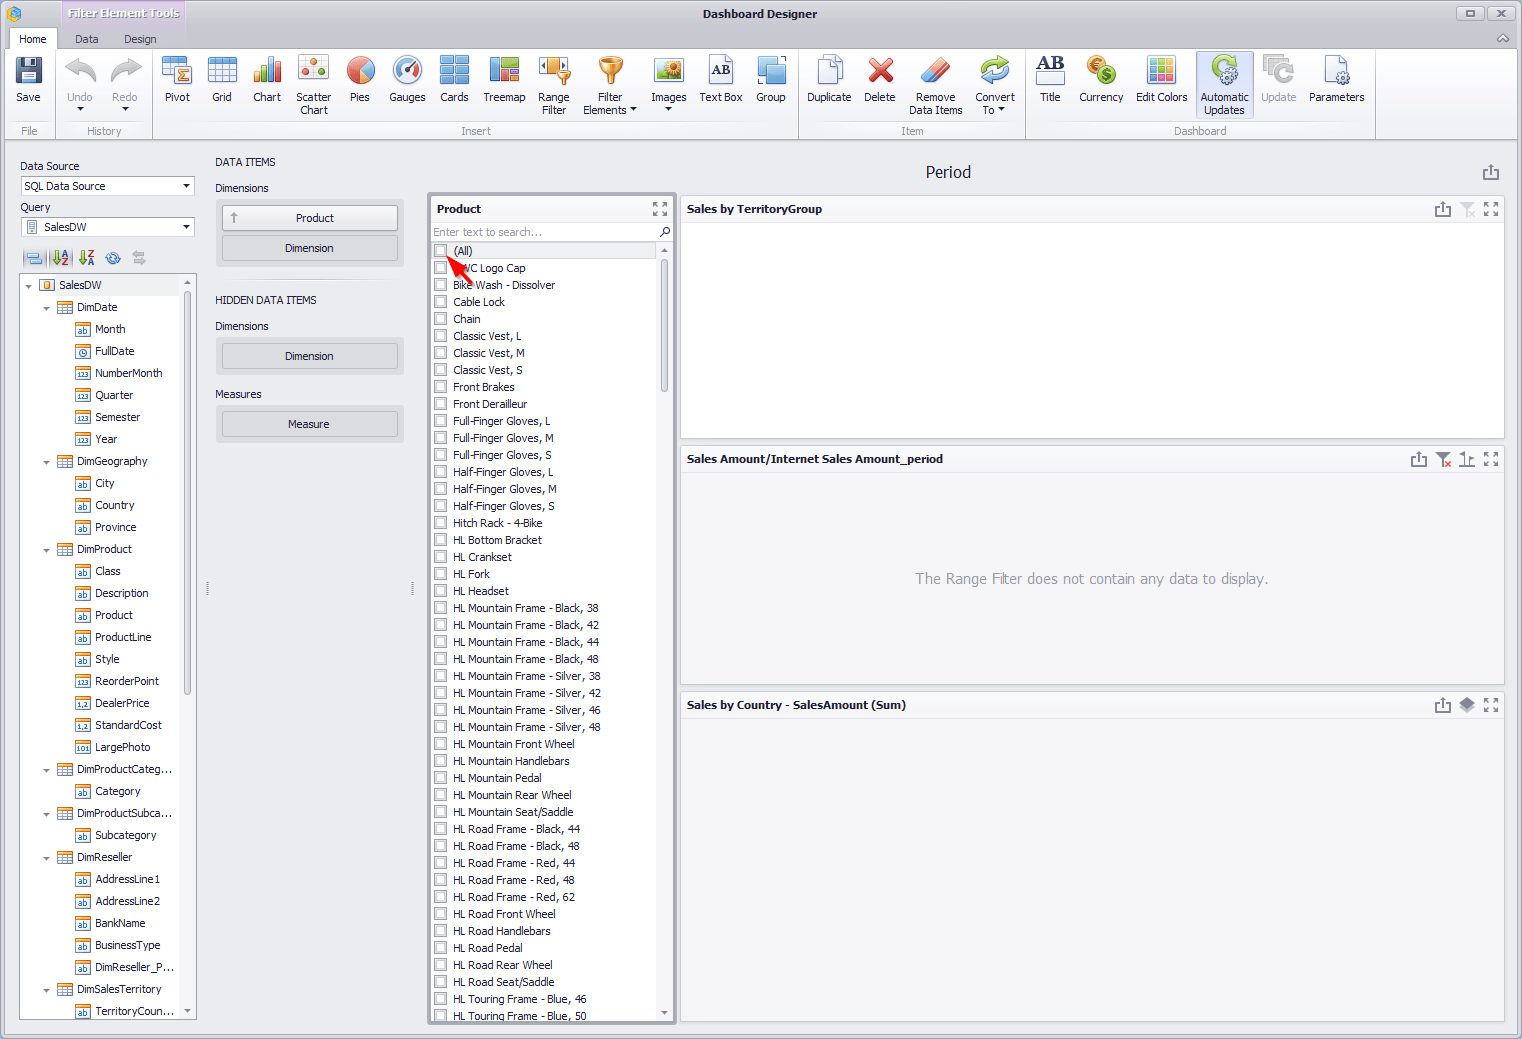Viewport: 1522px width, 1039px height.
Task: Check the Front Brakes checkbox
Action: click(441, 387)
